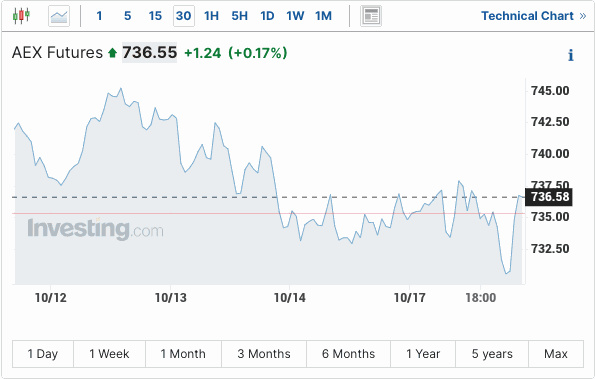
Task: Show the 1 Day range
Action: (x=43, y=354)
